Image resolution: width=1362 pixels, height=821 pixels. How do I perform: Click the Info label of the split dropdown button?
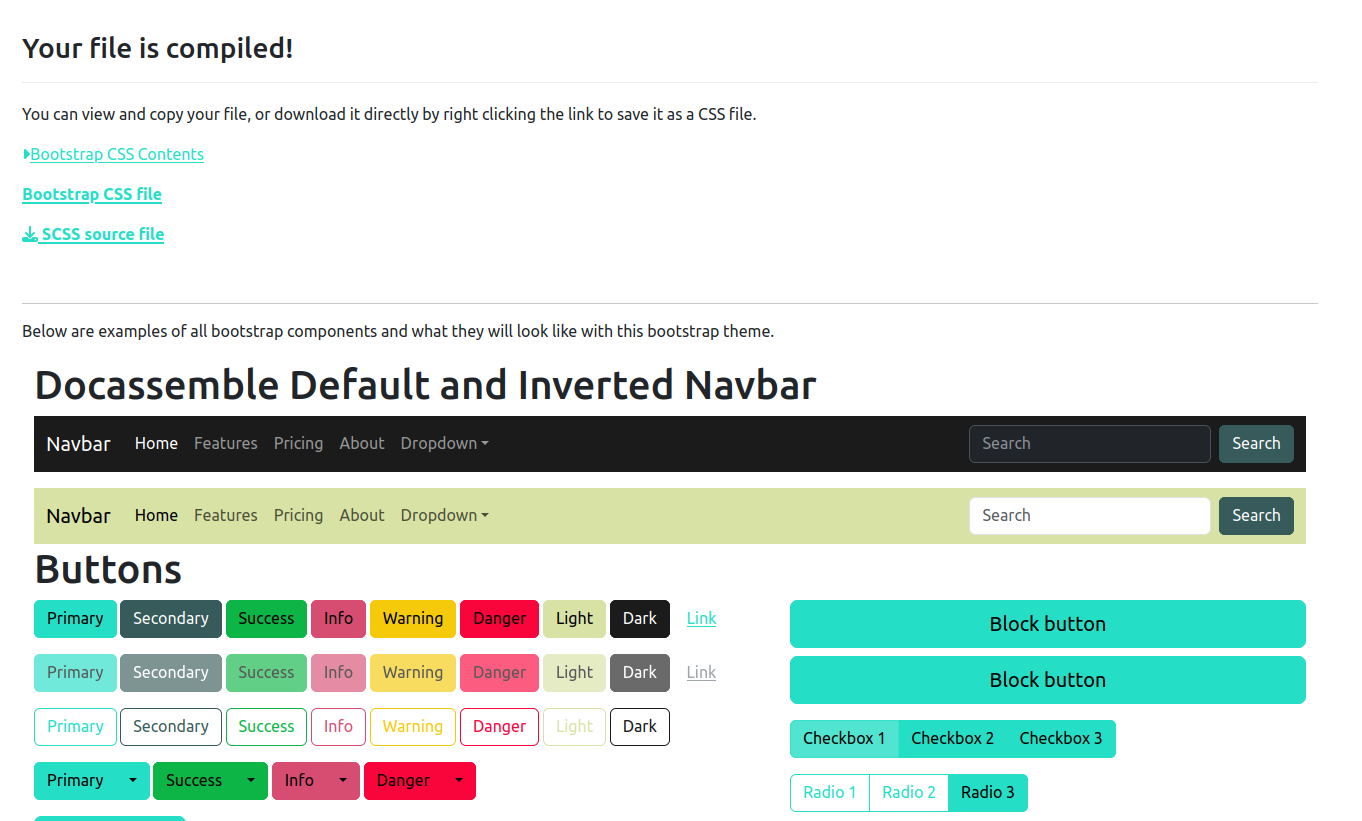(x=299, y=781)
